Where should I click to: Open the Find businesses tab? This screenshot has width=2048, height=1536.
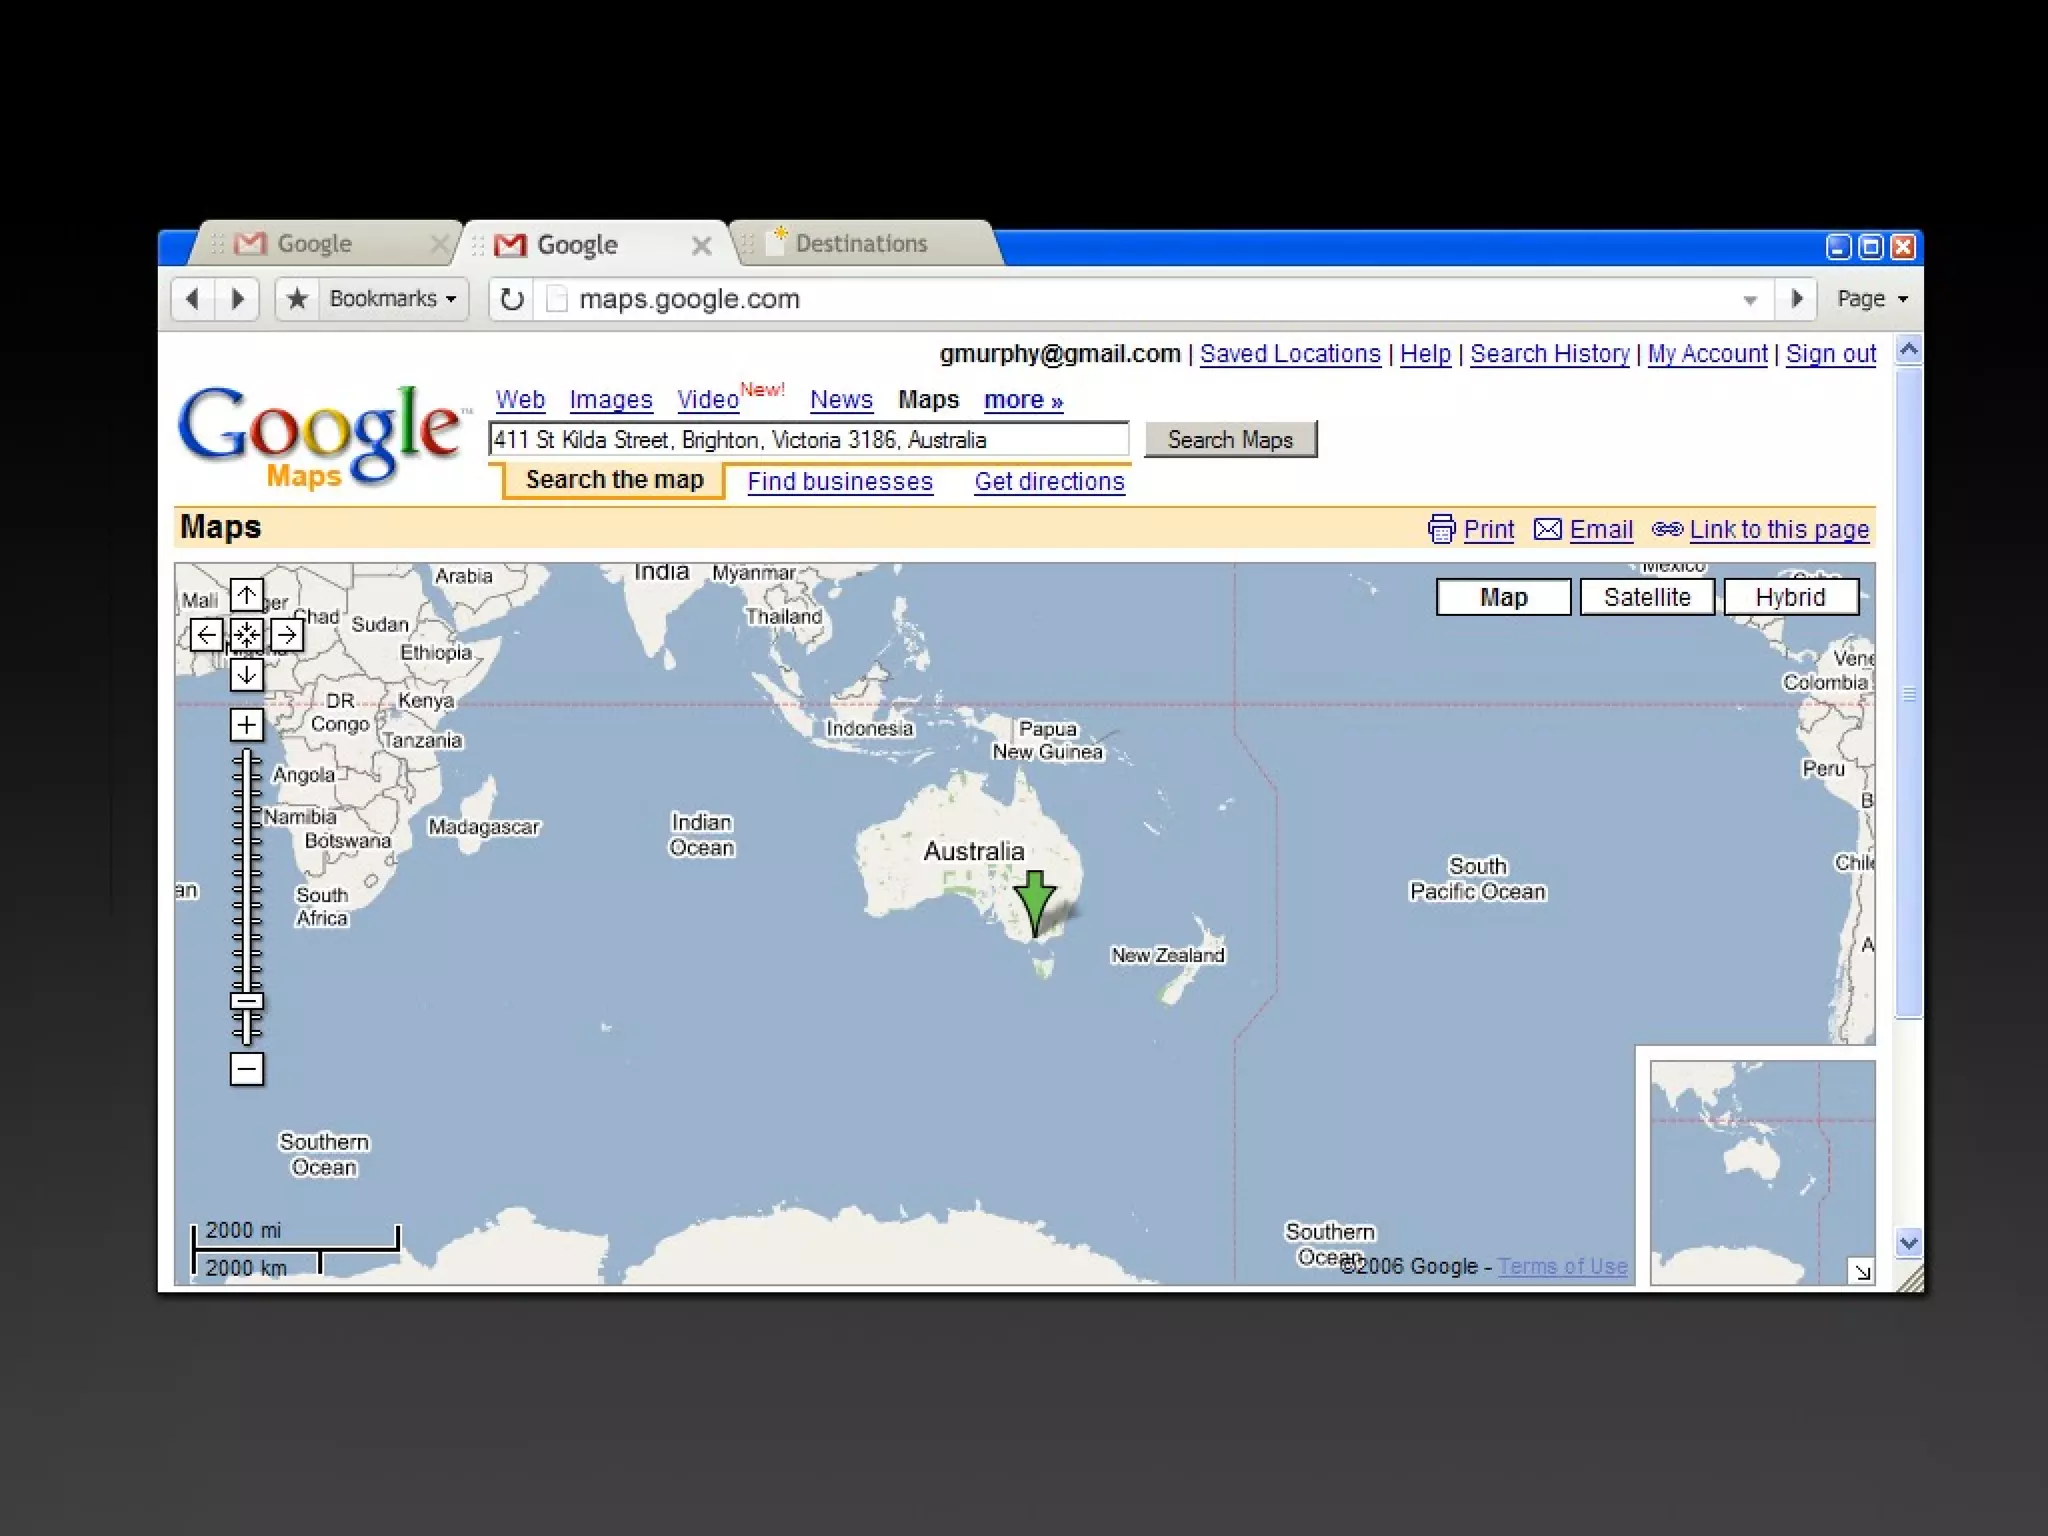(840, 482)
